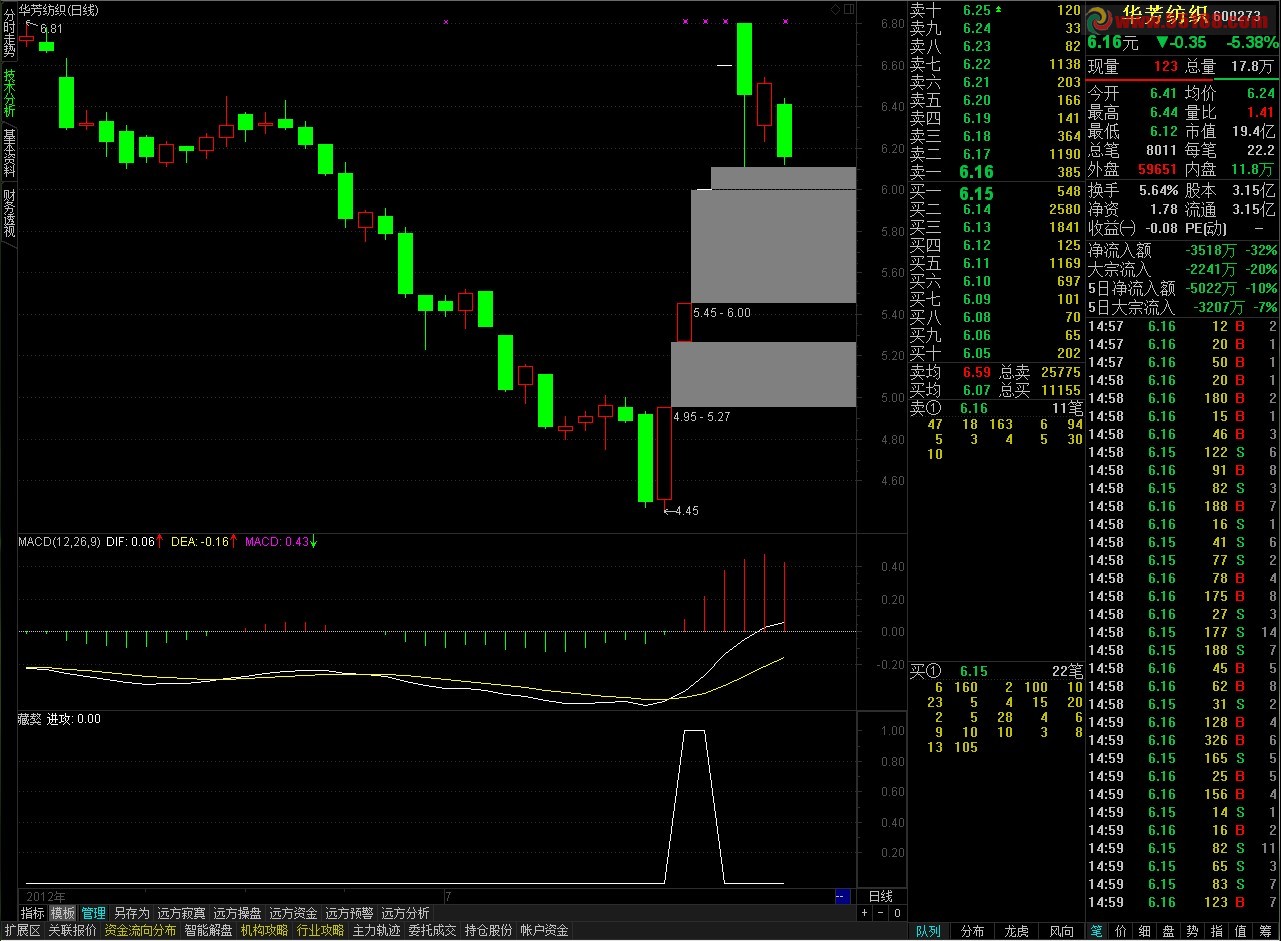Switch to the 队列 tab
Viewport: 1281px width, 941px height.
click(x=928, y=931)
